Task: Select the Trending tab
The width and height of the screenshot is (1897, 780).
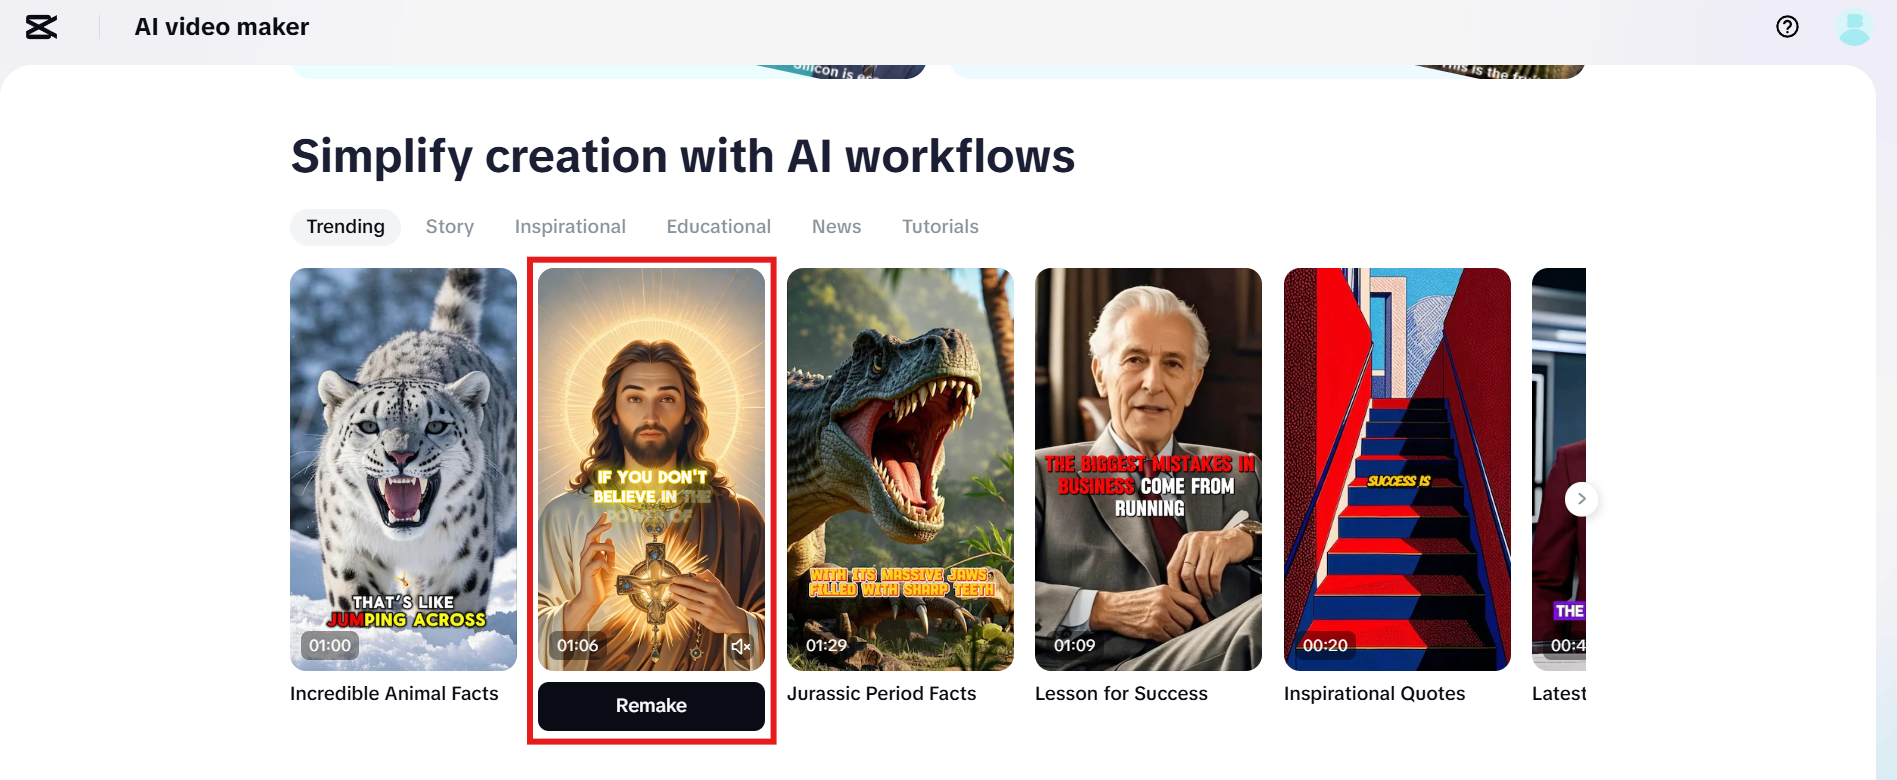Action: 345,227
